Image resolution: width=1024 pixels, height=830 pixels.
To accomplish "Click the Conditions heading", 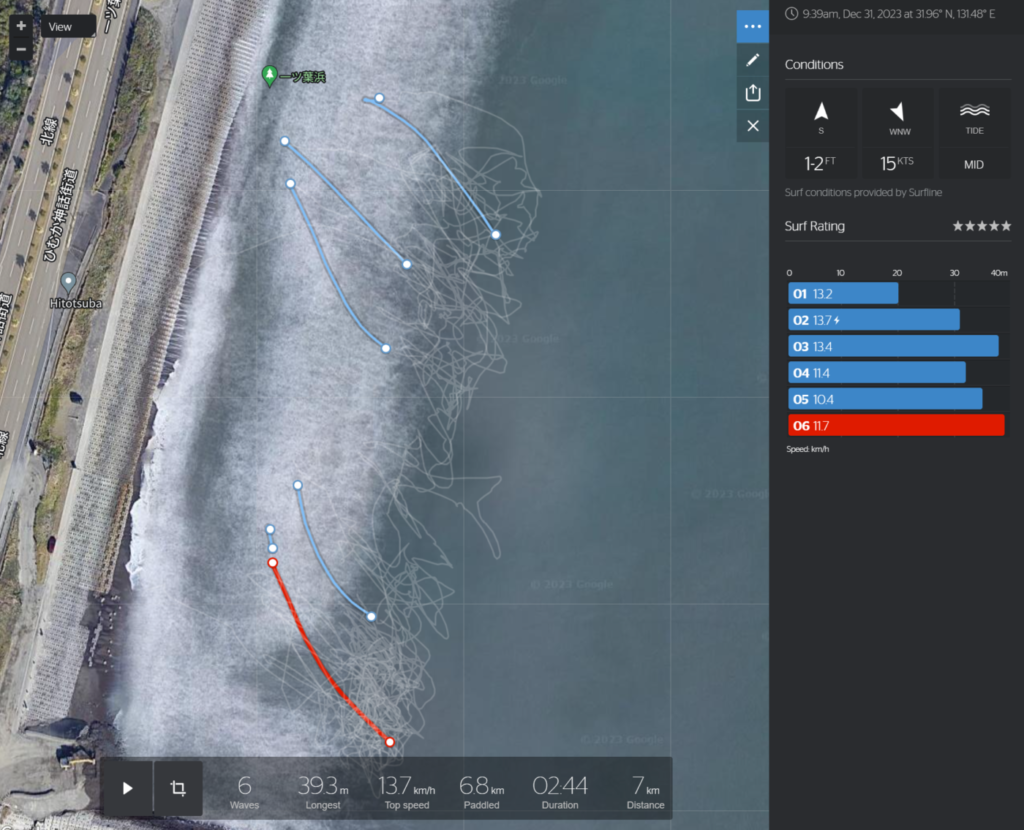I will click(814, 65).
